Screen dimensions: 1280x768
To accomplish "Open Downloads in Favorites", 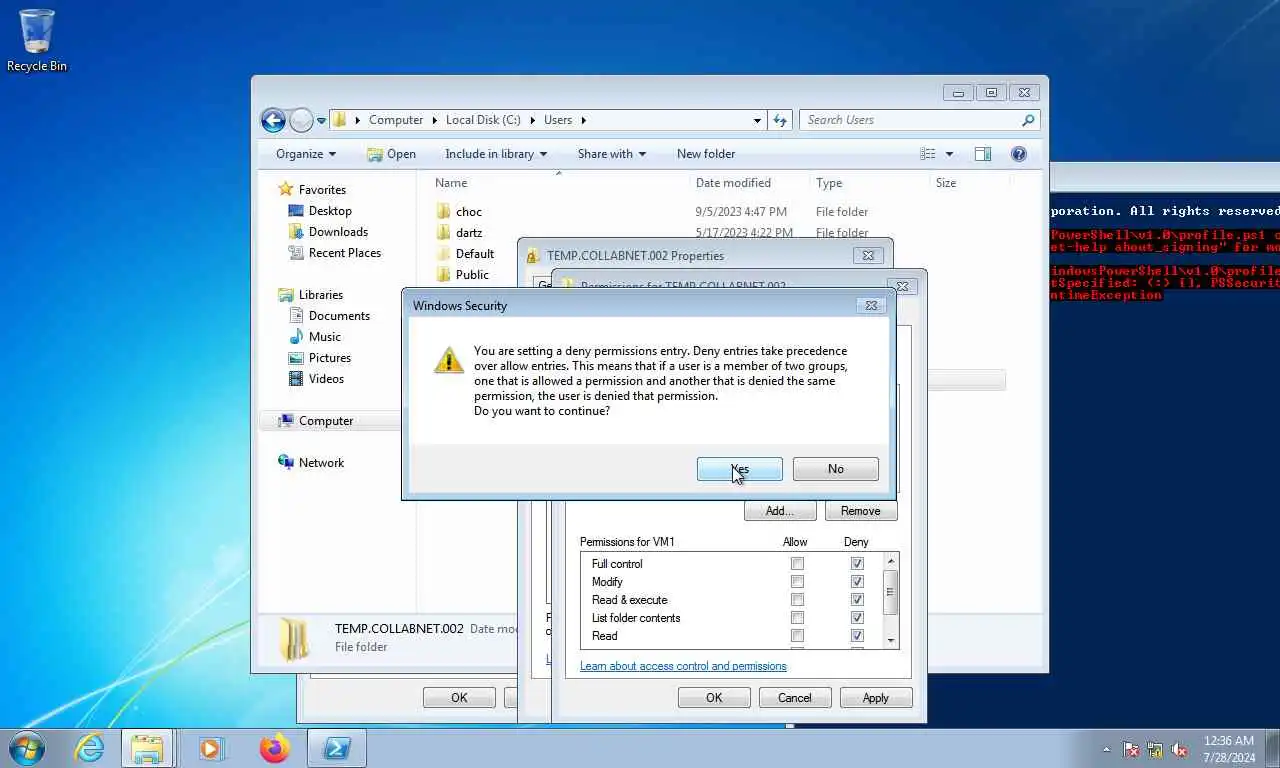I will tap(338, 232).
